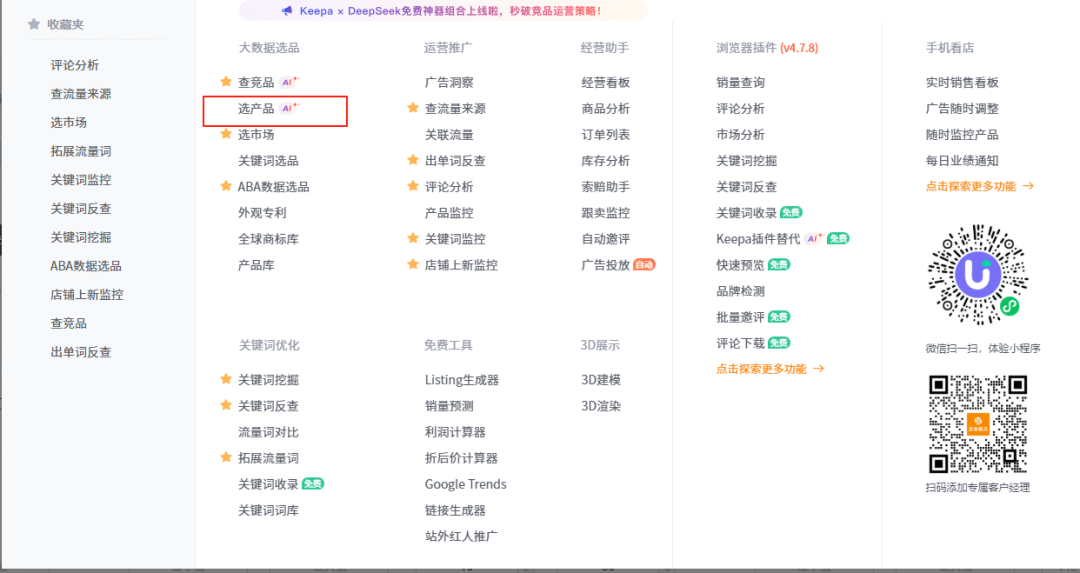Toggle favorite star for 关键词挖掘 in 关键词优化
Image resolution: width=1080 pixels, height=573 pixels.
pos(226,379)
